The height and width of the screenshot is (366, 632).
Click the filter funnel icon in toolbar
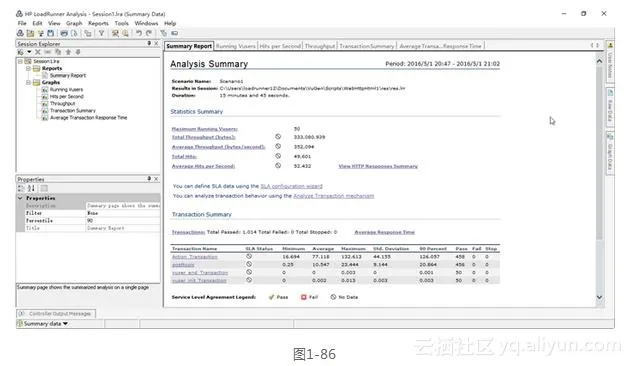coord(101,33)
